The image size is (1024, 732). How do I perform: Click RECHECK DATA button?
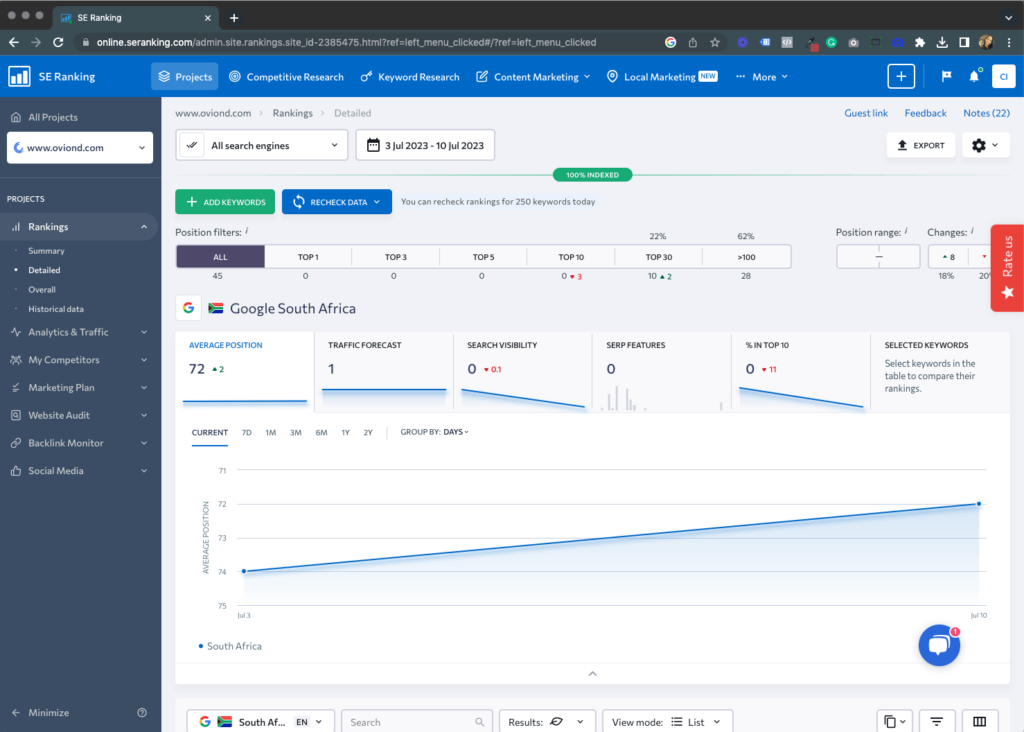tap(336, 202)
